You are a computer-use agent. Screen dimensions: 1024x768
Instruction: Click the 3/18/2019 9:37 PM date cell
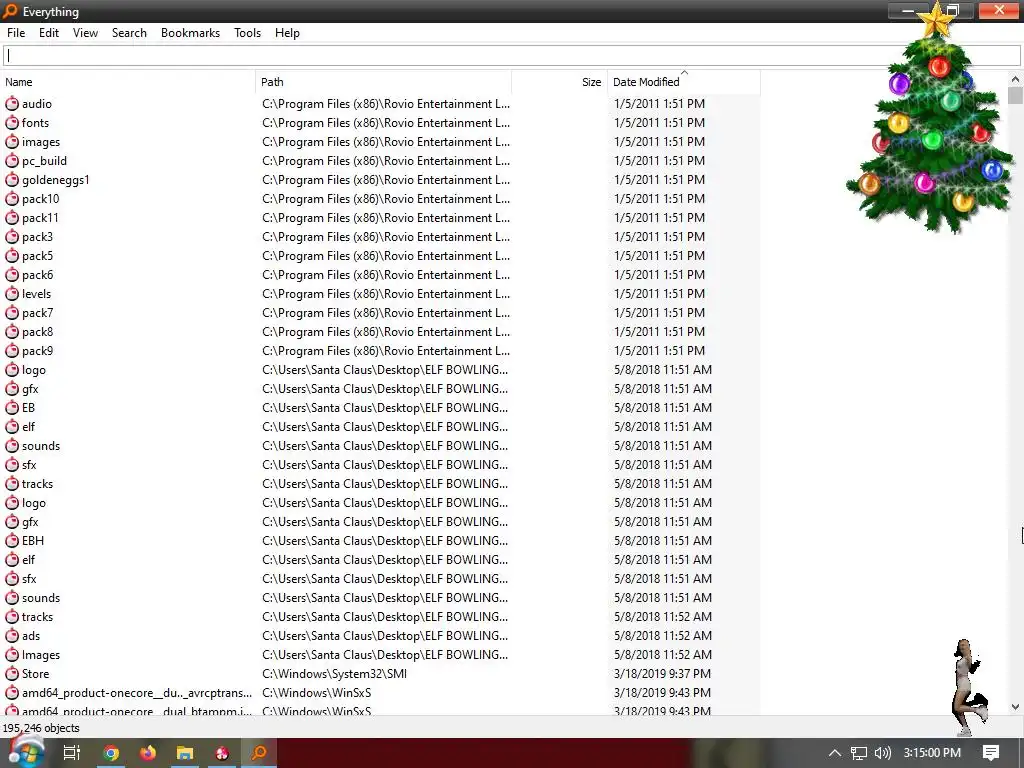[x=662, y=674]
